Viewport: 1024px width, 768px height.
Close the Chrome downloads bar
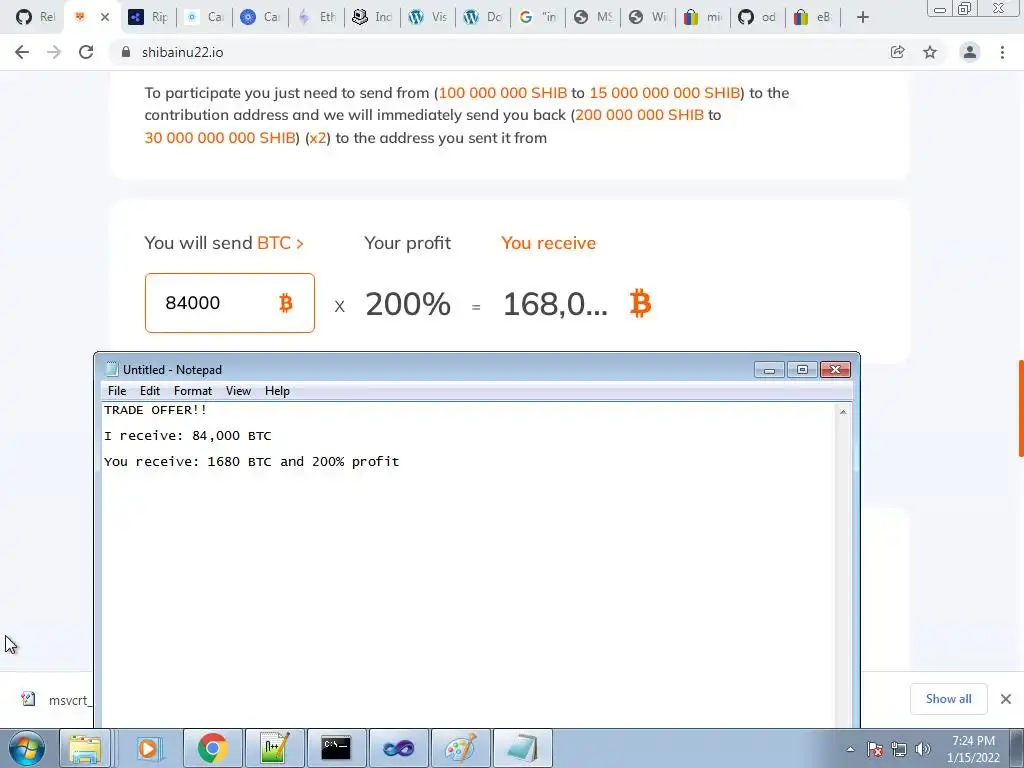coord(1006,699)
